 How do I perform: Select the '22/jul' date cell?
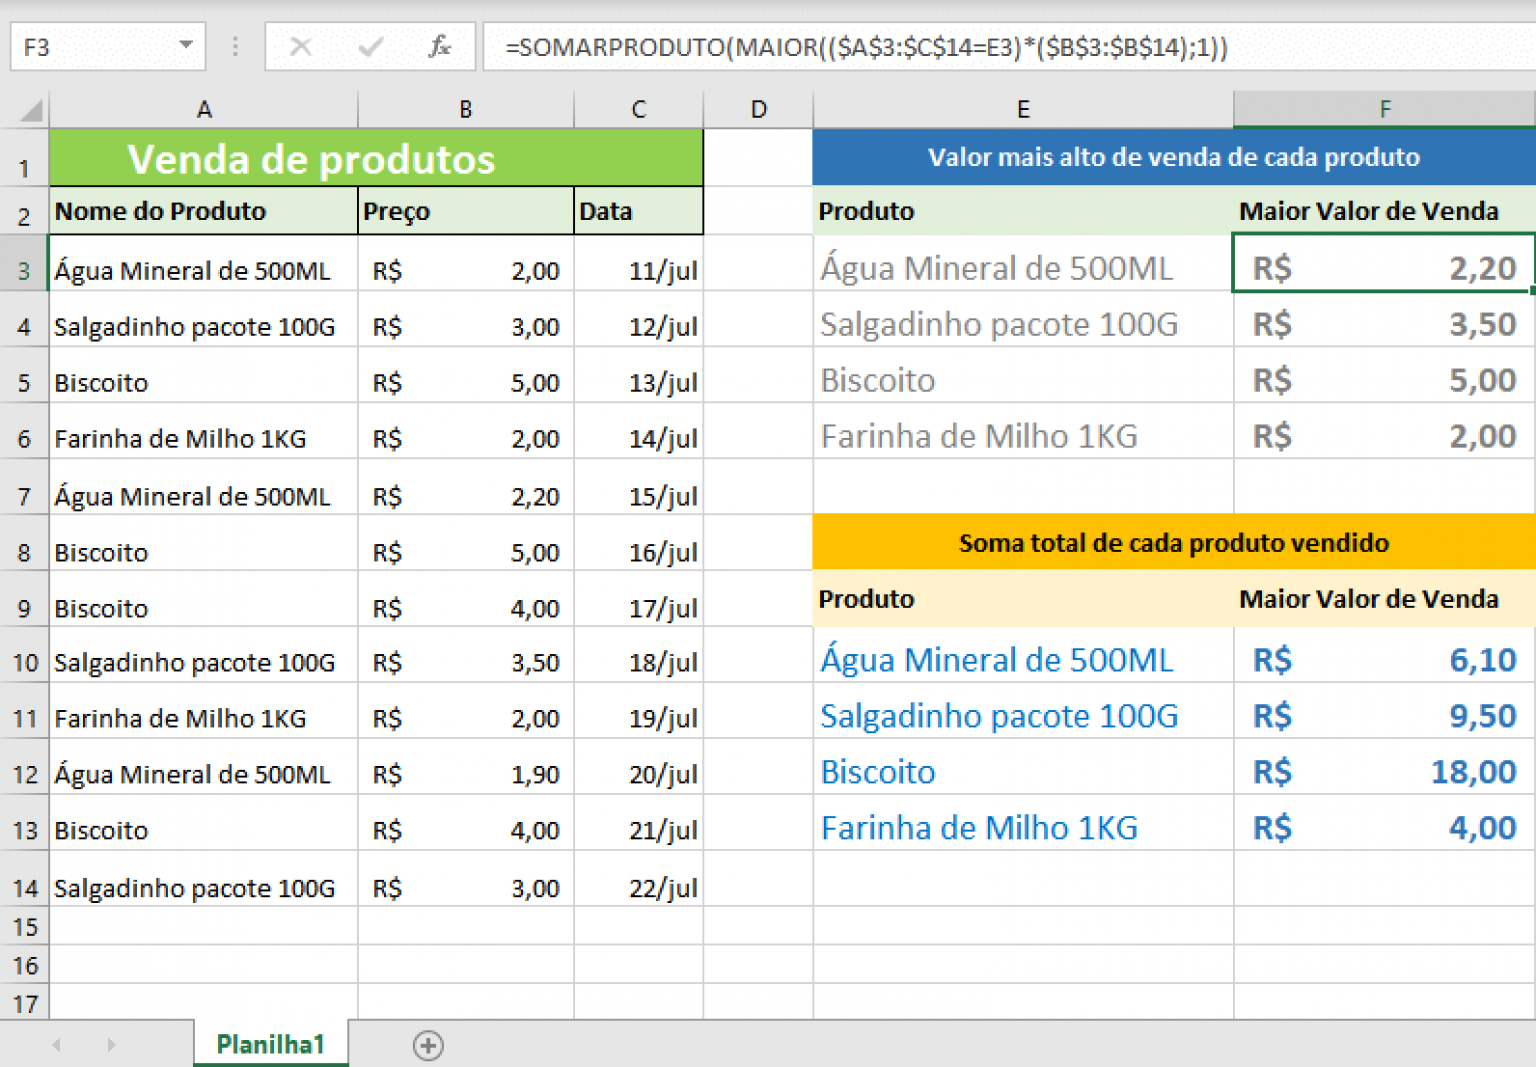point(639,880)
